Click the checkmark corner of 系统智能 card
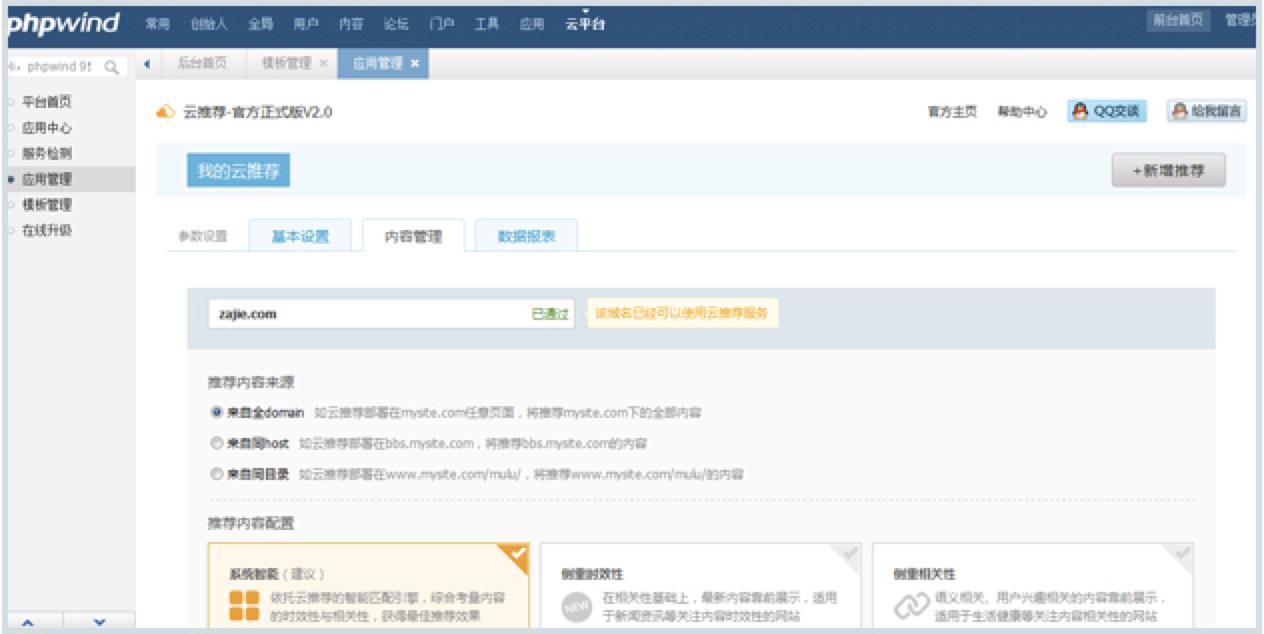The width and height of the screenshot is (1264, 634). tap(516, 556)
